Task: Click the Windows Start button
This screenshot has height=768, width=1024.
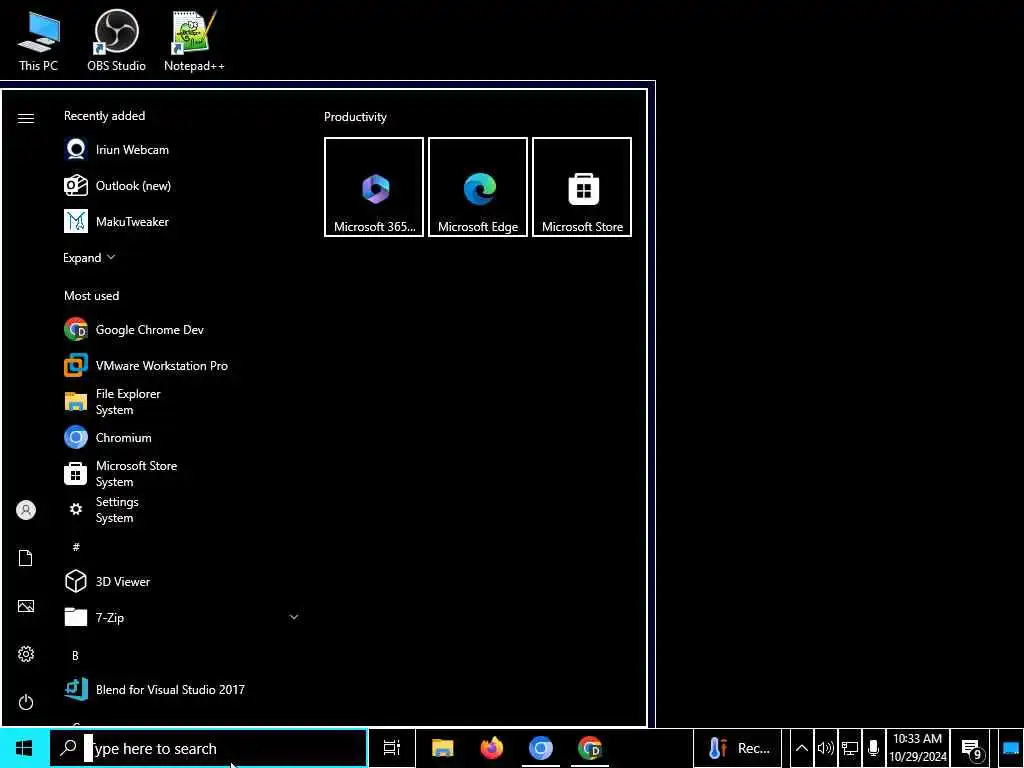Action: [24, 748]
